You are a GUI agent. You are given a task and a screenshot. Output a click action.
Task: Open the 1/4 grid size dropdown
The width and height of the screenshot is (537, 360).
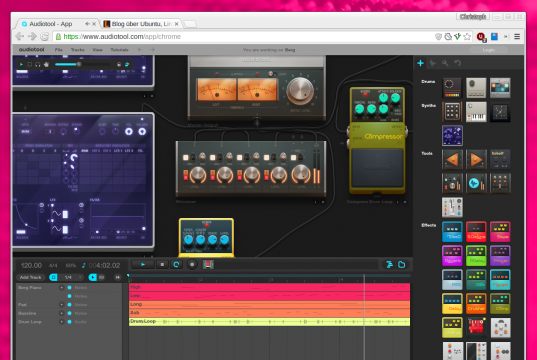pos(71,277)
